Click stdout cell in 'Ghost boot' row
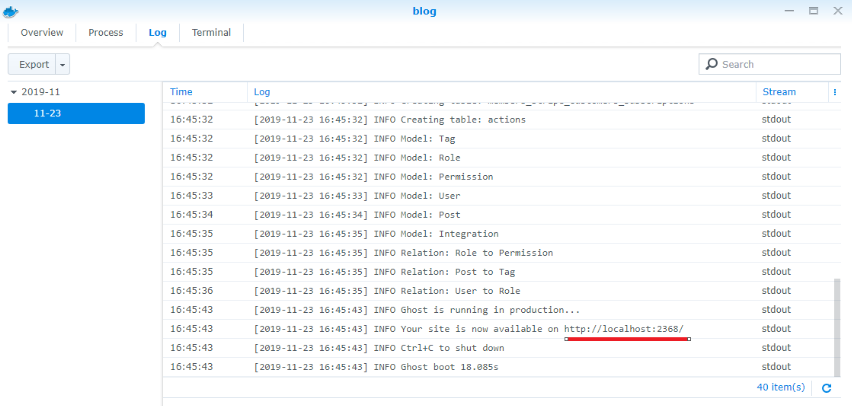The width and height of the screenshot is (852, 406). coord(776,367)
